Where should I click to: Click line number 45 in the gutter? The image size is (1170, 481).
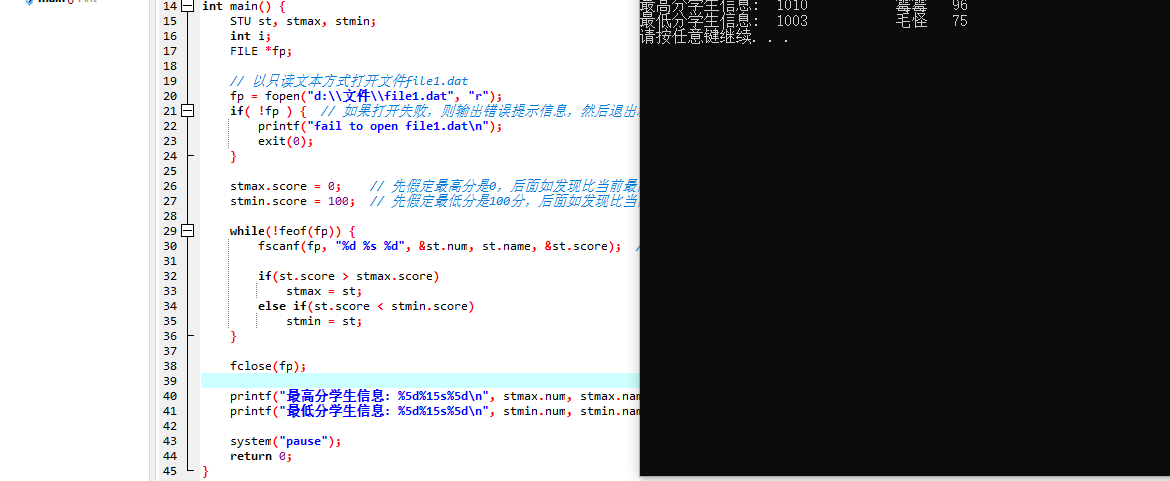169,471
